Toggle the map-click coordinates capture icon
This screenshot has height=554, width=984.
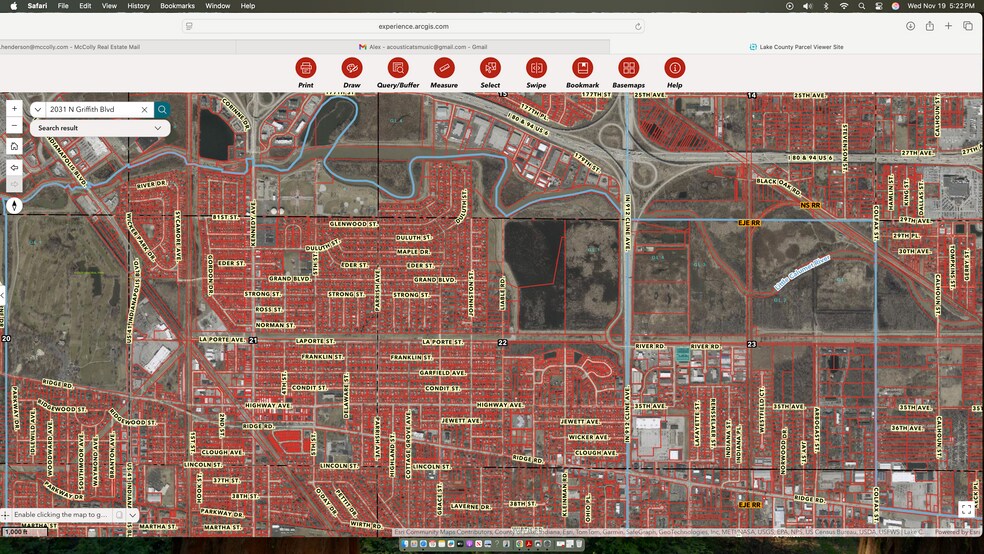tap(119, 515)
